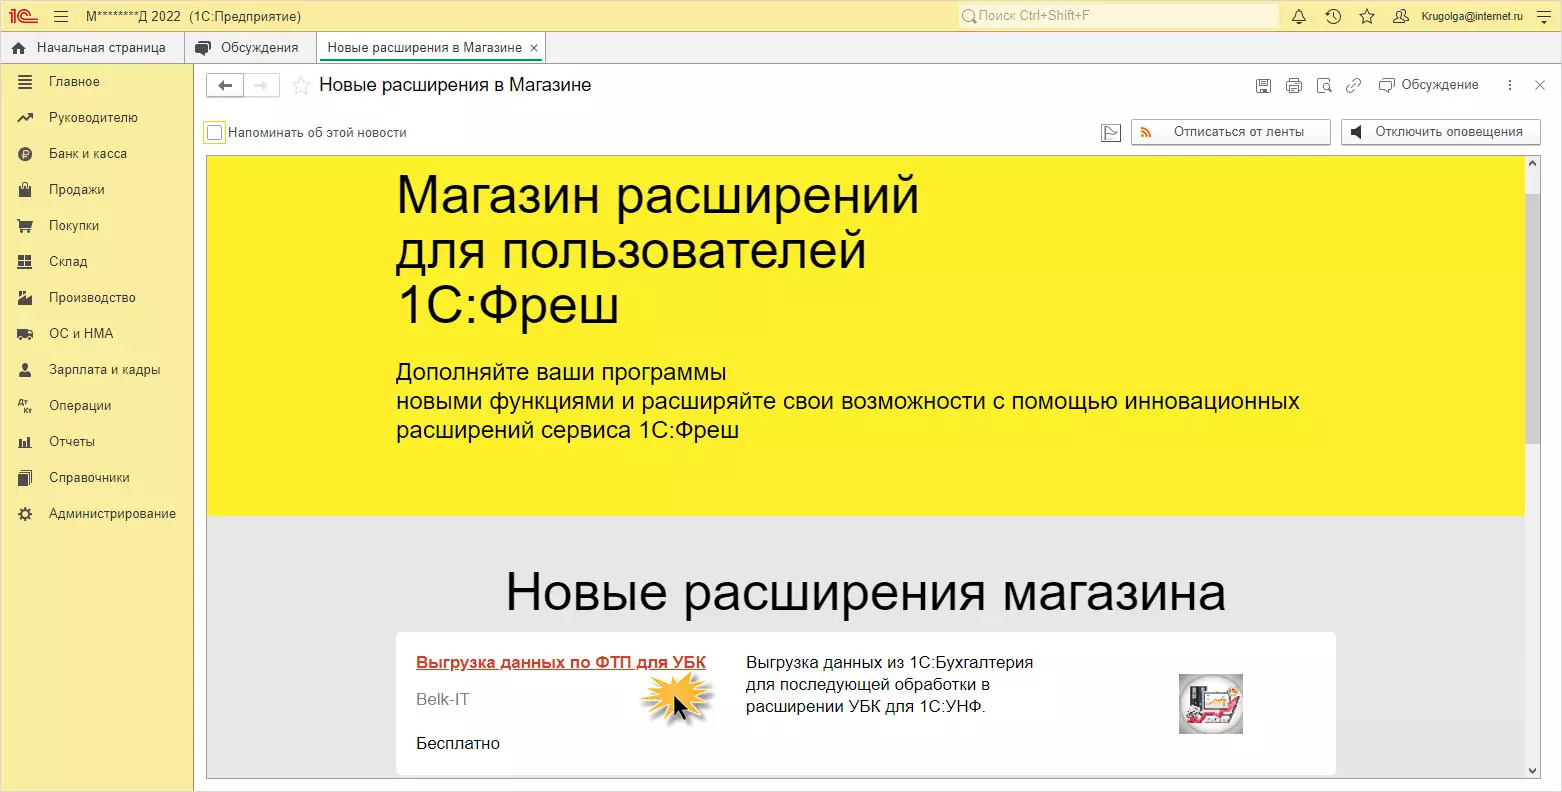Open favorites star in title bar
This screenshot has height=792, width=1562.
coord(1367,16)
